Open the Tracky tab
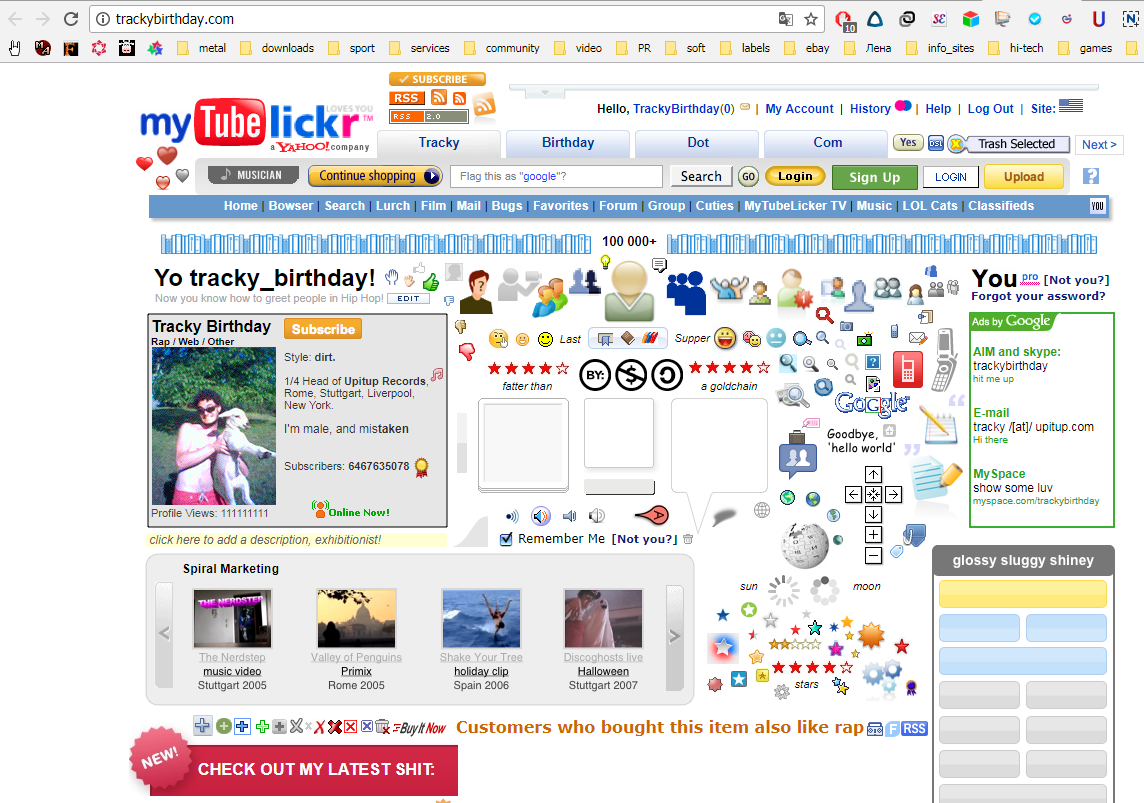1144x803 pixels. coord(439,143)
